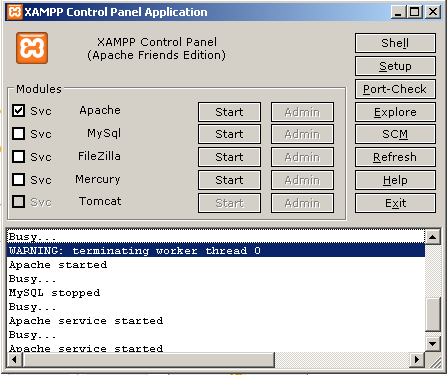Click the 'XAMPP Control Panel' heading text
Viewport: 448px width, 375px height.
(x=157, y=42)
